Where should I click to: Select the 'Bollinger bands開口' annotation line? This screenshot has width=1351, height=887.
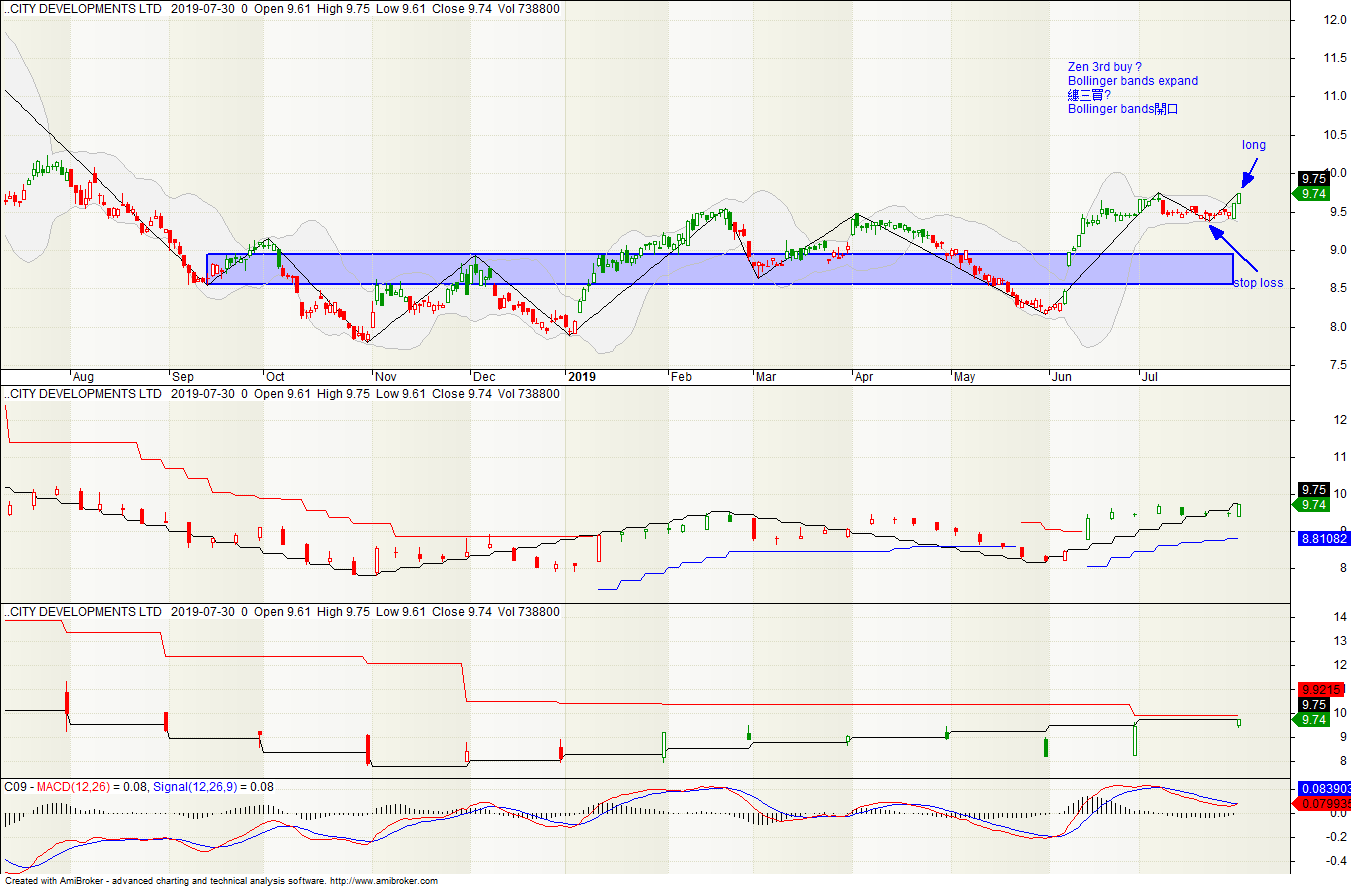click(x=1123, y=109)
